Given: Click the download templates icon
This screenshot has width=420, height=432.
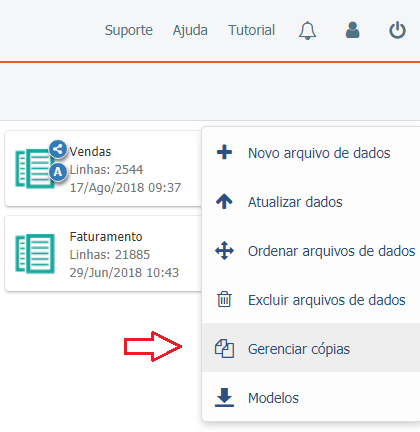Looking at the screenshot, I should [x=224, y=397].
